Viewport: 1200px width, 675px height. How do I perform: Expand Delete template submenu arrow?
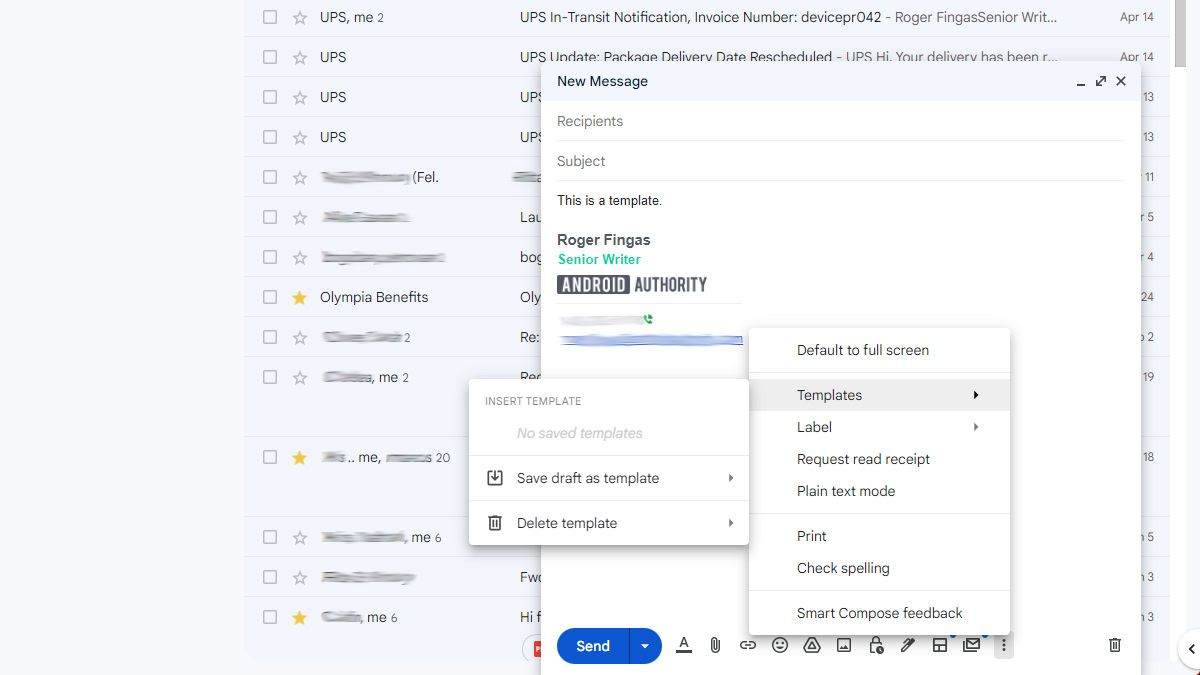click(x=731, y=523)
